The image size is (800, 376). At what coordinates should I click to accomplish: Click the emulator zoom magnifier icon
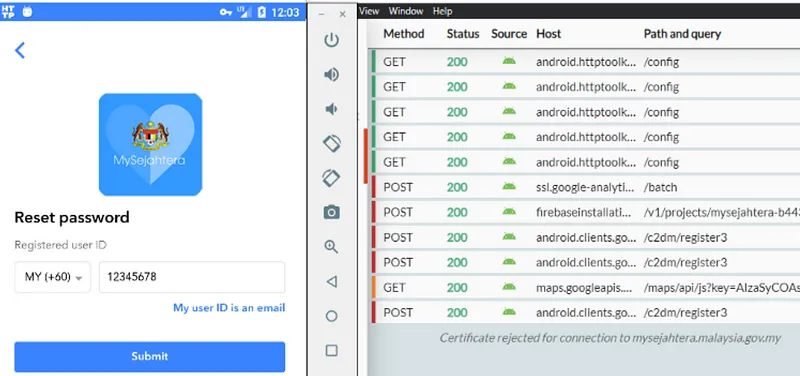[x=332, y=247]
